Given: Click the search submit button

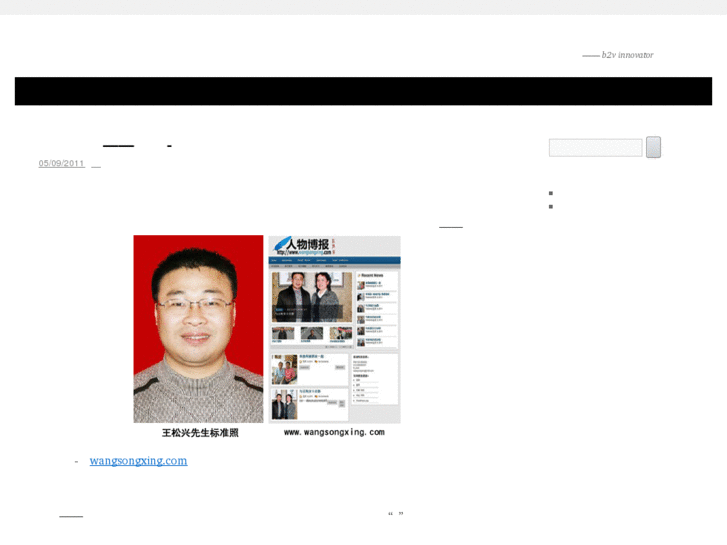Looking at the screenshot, I should tap(653, 147).
